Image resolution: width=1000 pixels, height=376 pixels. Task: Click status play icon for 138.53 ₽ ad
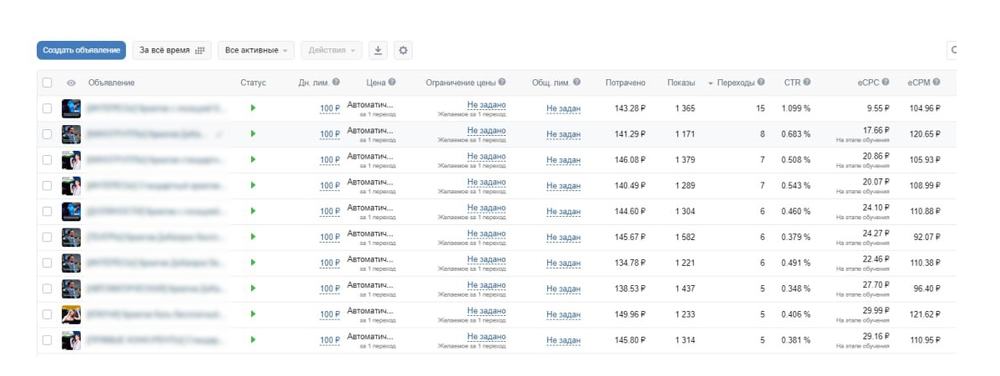pyautogui.click(x=253, y=288)
